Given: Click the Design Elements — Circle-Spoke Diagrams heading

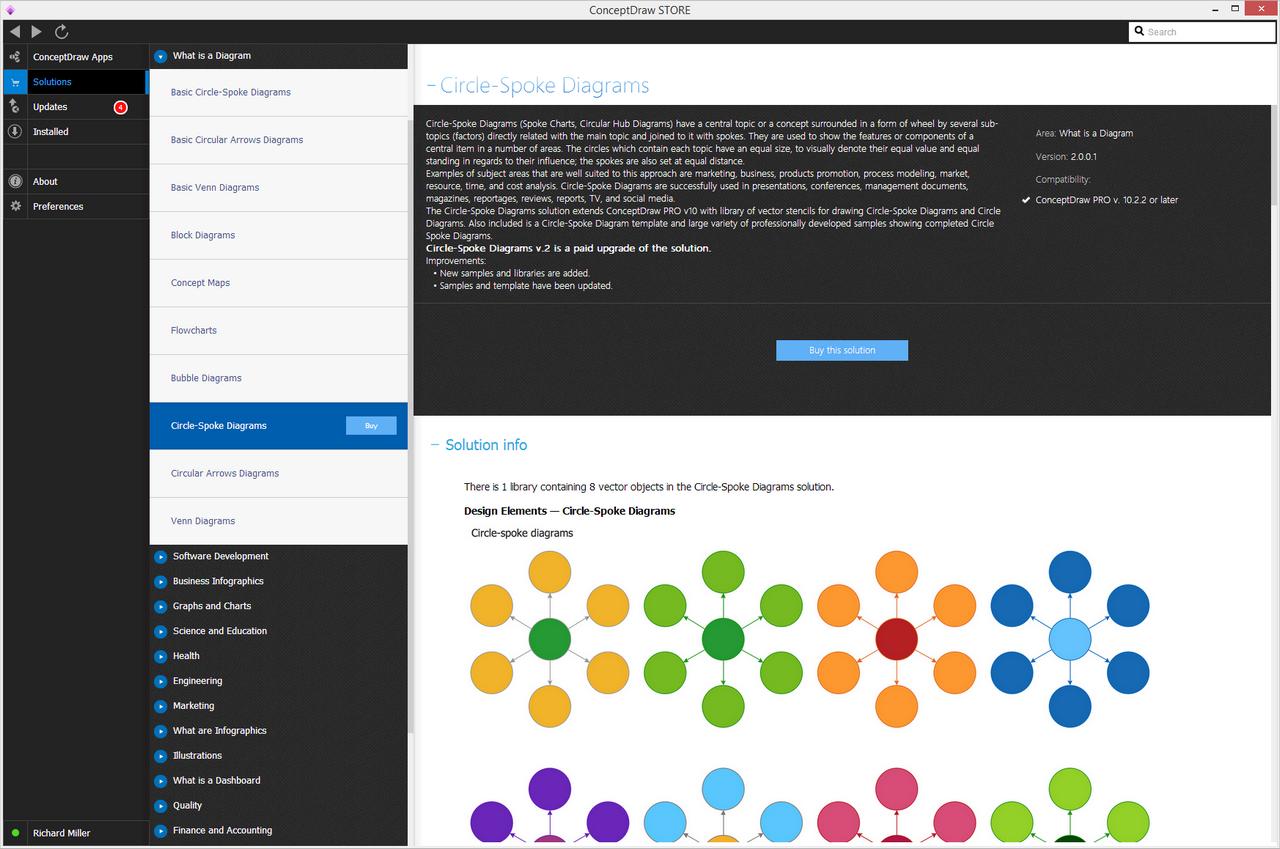Looking at the screenshot, I should click(570, 511).
